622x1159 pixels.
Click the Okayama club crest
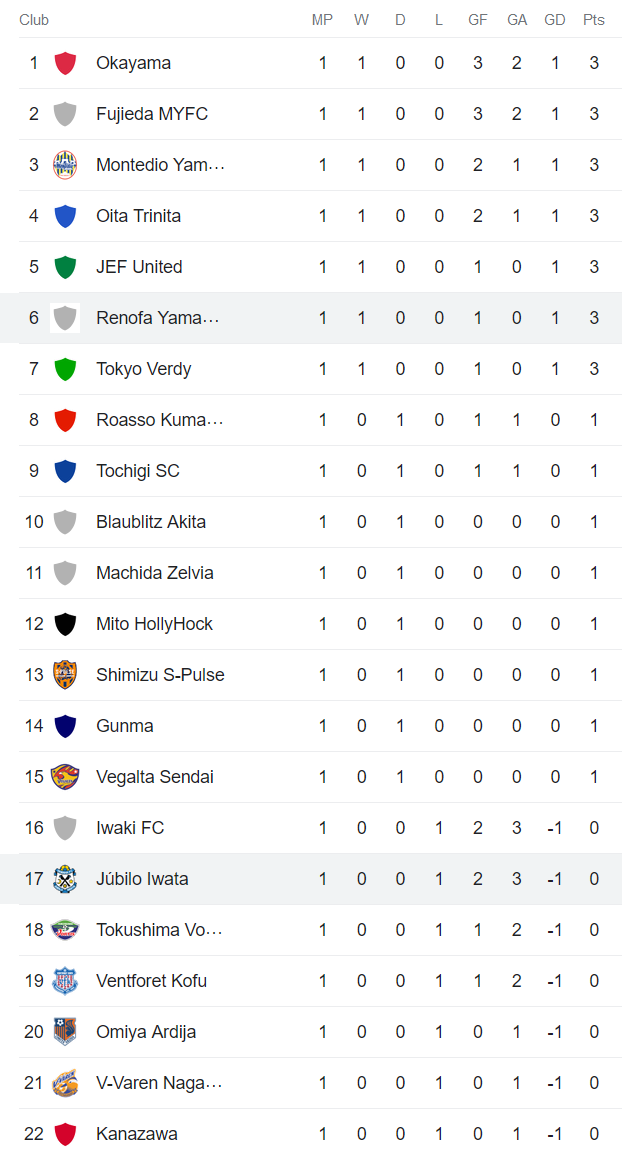[x=64, y=62]
